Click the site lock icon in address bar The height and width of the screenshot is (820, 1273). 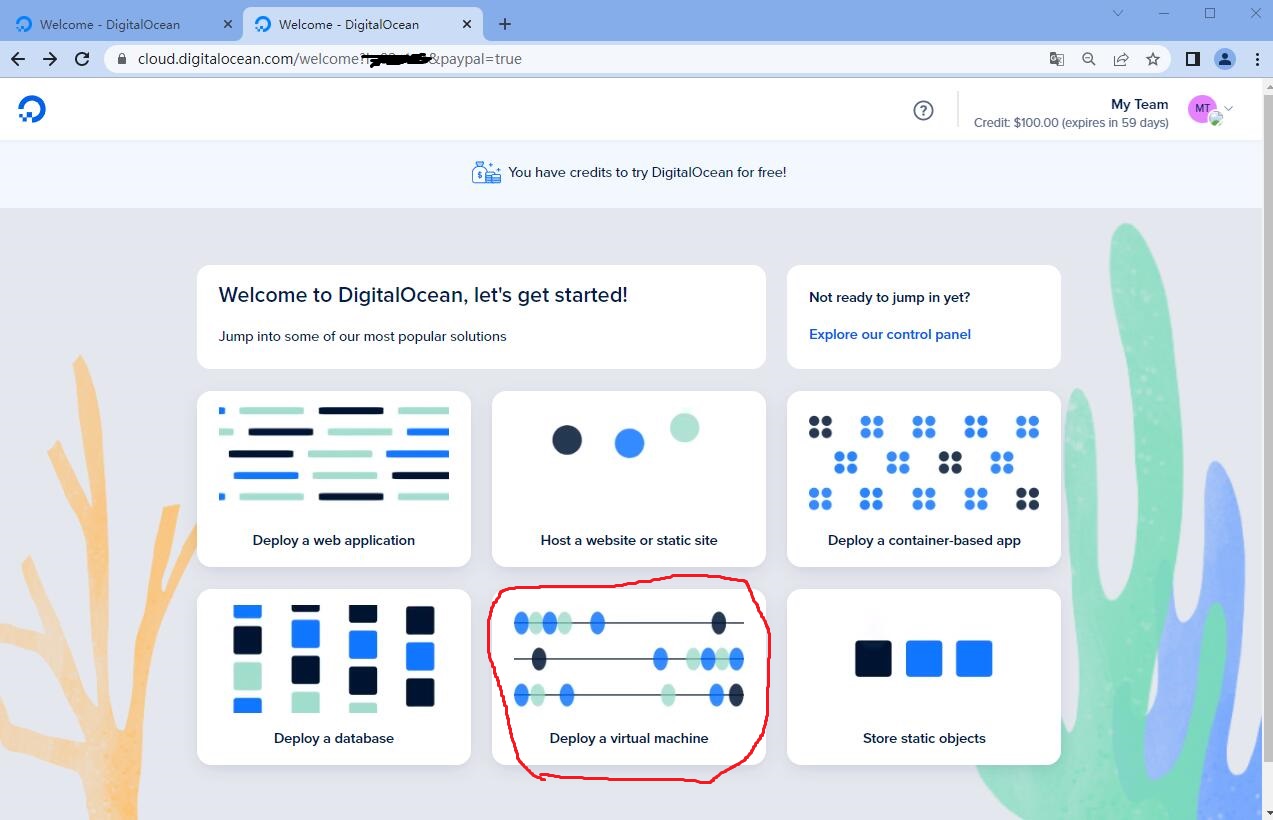pyautogui.click(x=123, y=59)
